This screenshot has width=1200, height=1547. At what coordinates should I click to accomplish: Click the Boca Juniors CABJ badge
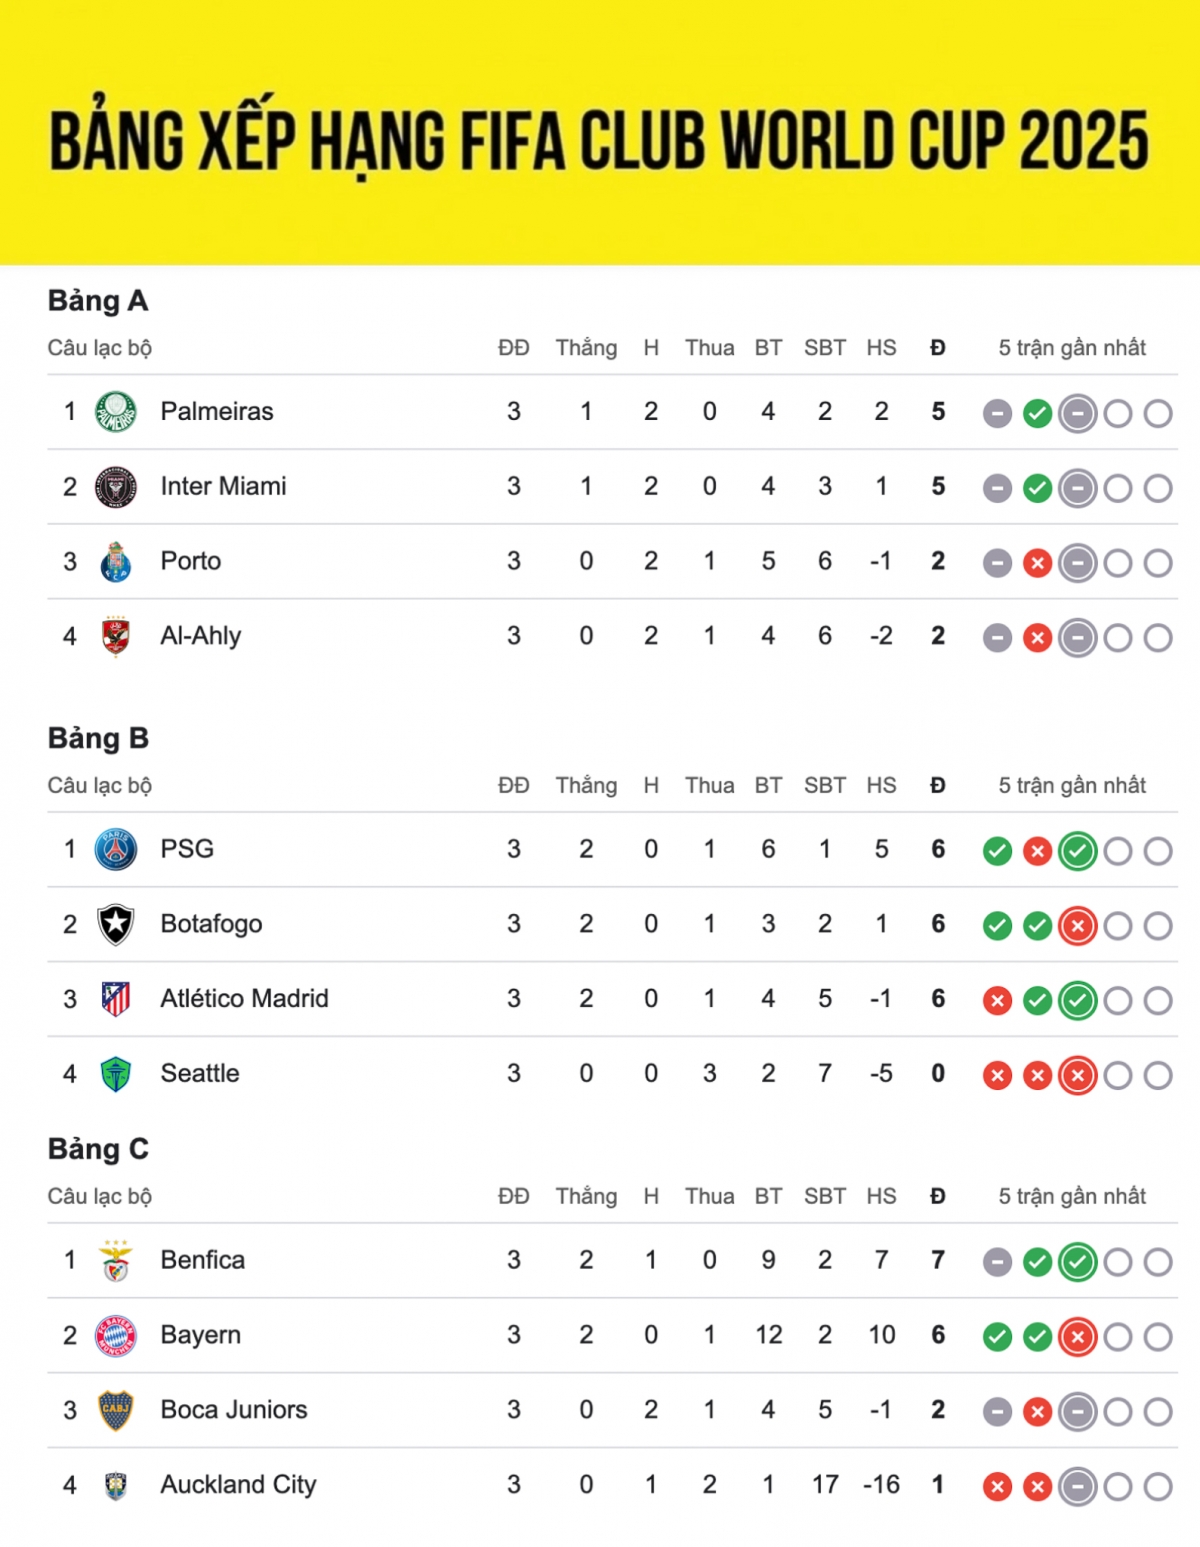pyautogui.click(x=116, y=1410)
